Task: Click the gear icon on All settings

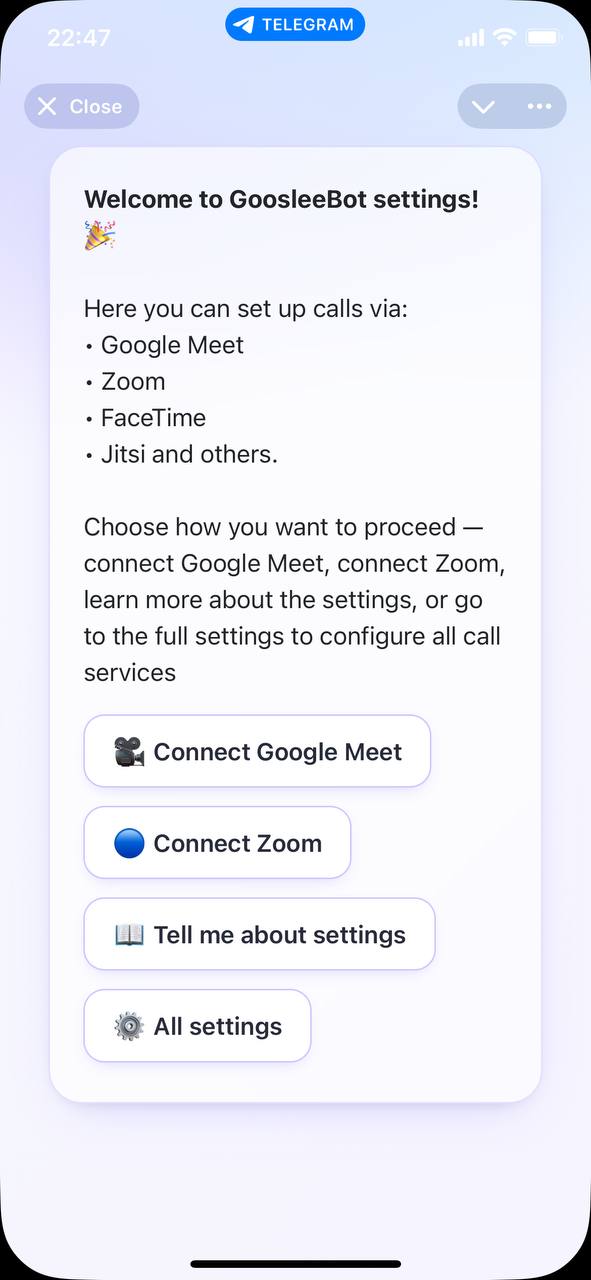Action: [x=129, y=1027]
